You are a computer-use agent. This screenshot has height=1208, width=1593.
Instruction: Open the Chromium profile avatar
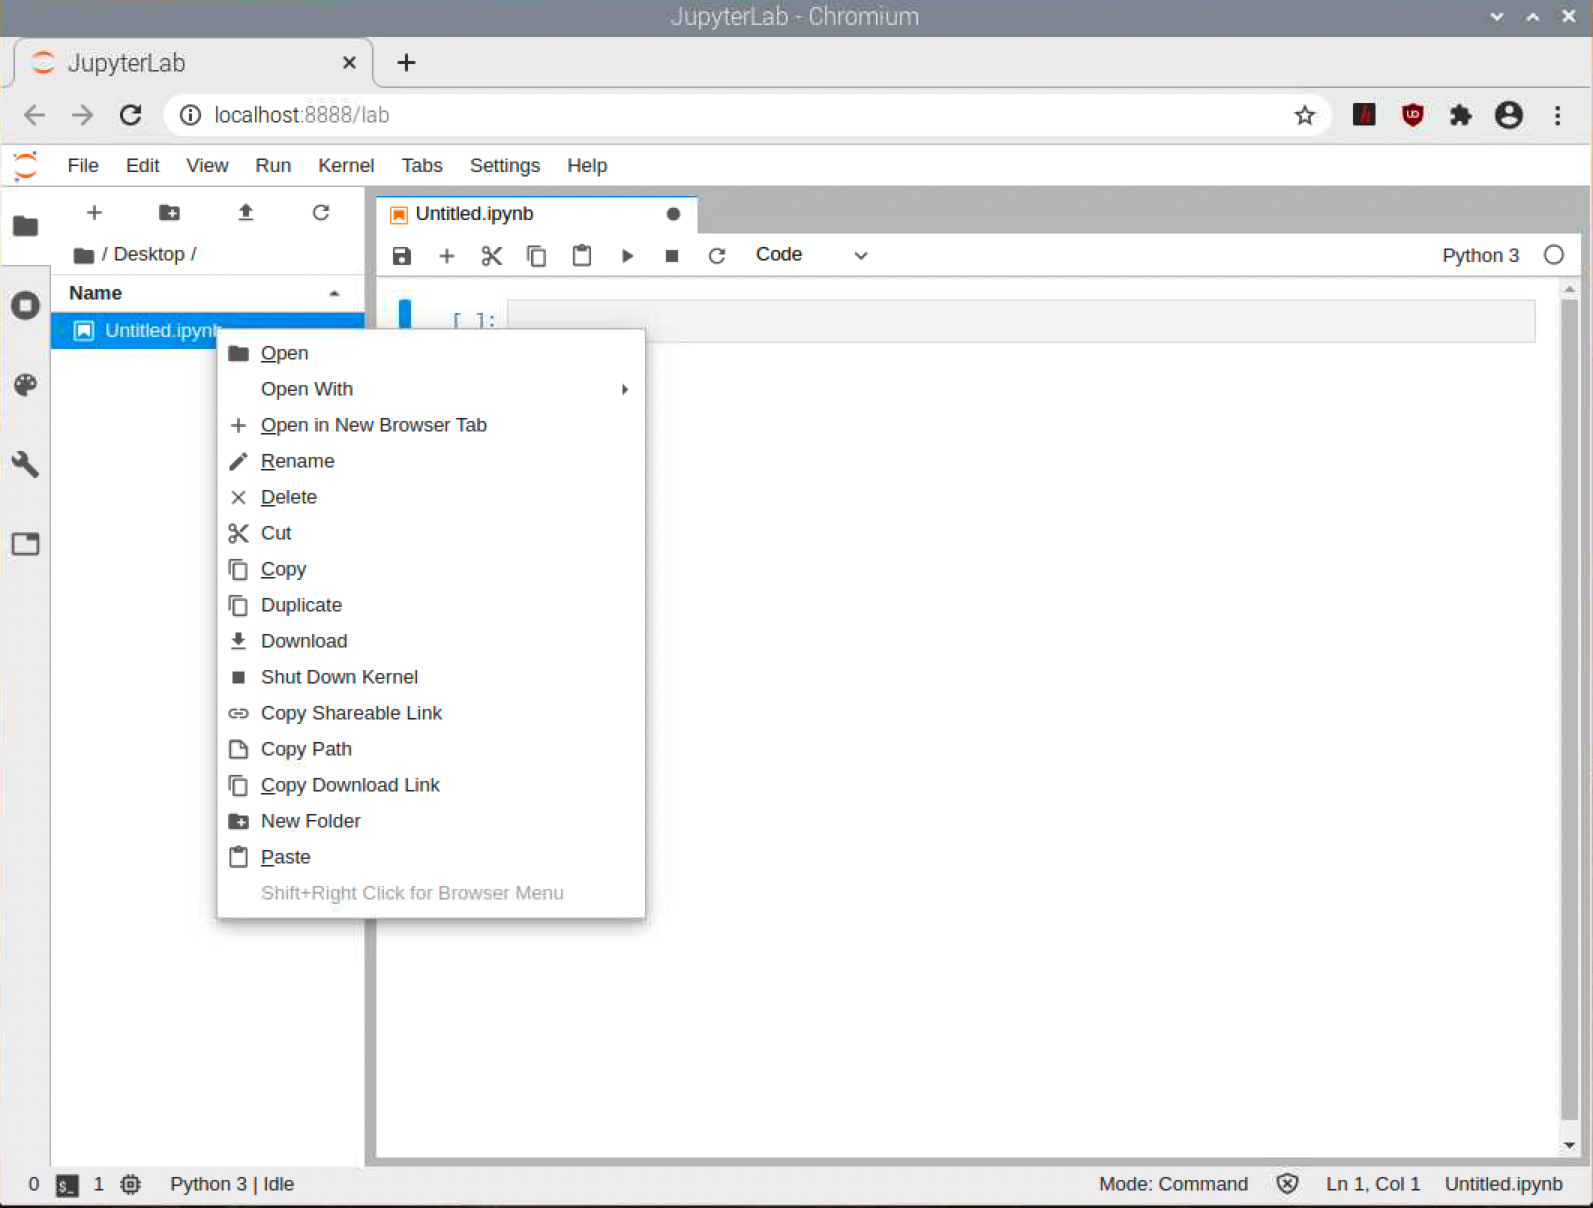(x=1508, y=115)
